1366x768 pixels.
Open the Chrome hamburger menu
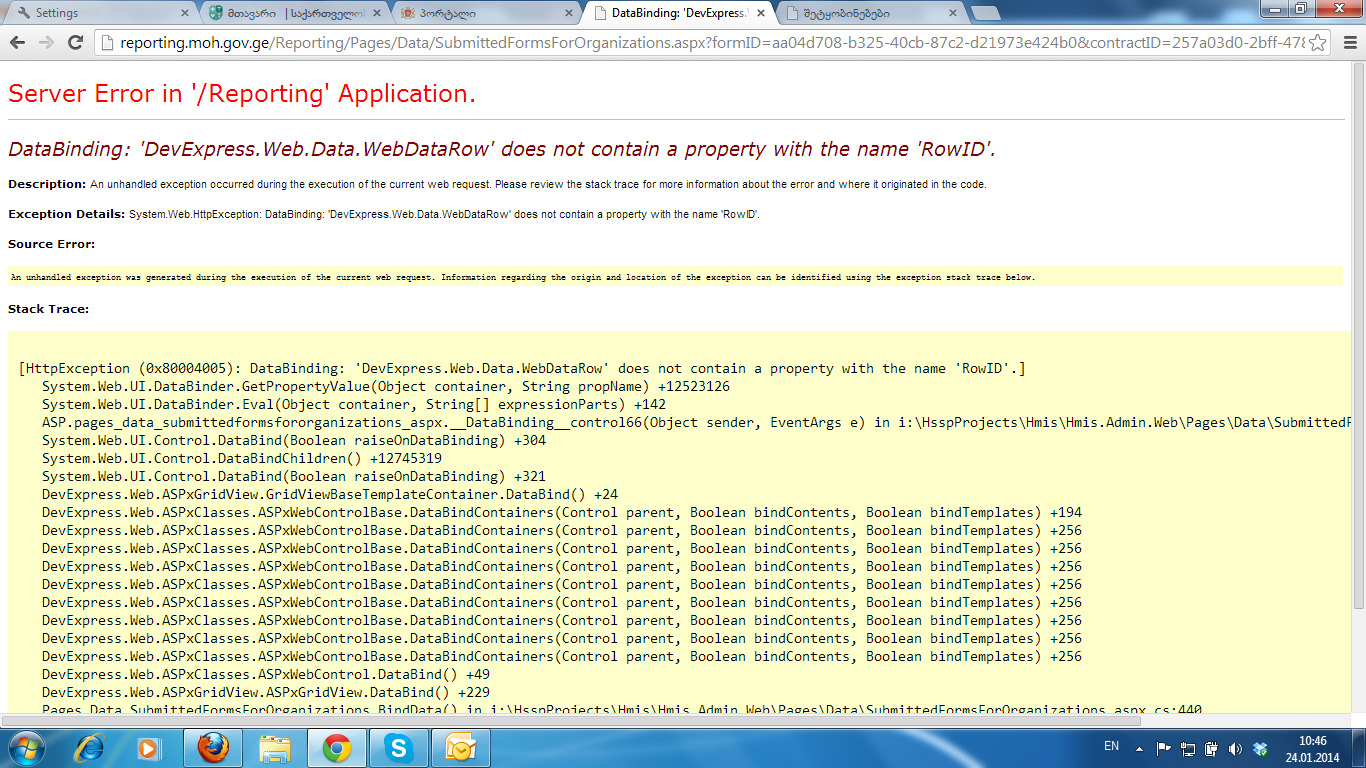pos(1347,42)
